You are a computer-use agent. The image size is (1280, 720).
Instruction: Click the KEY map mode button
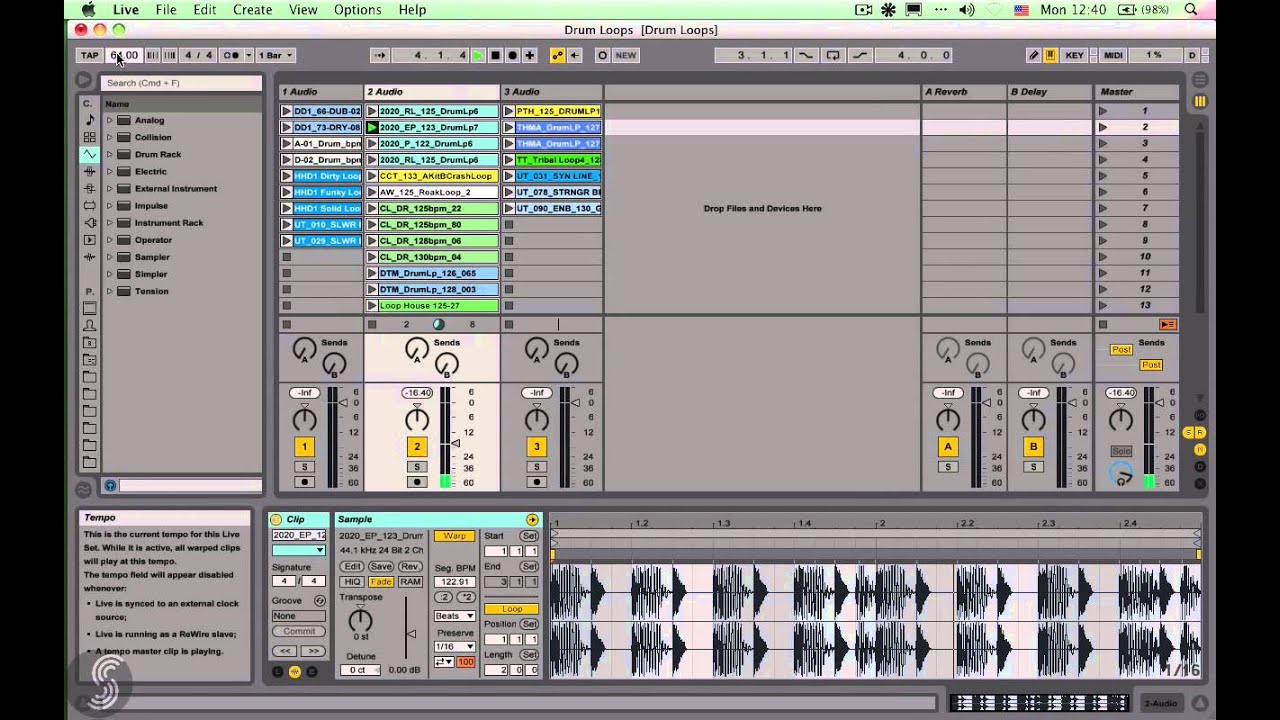[x=1074, y=55]
